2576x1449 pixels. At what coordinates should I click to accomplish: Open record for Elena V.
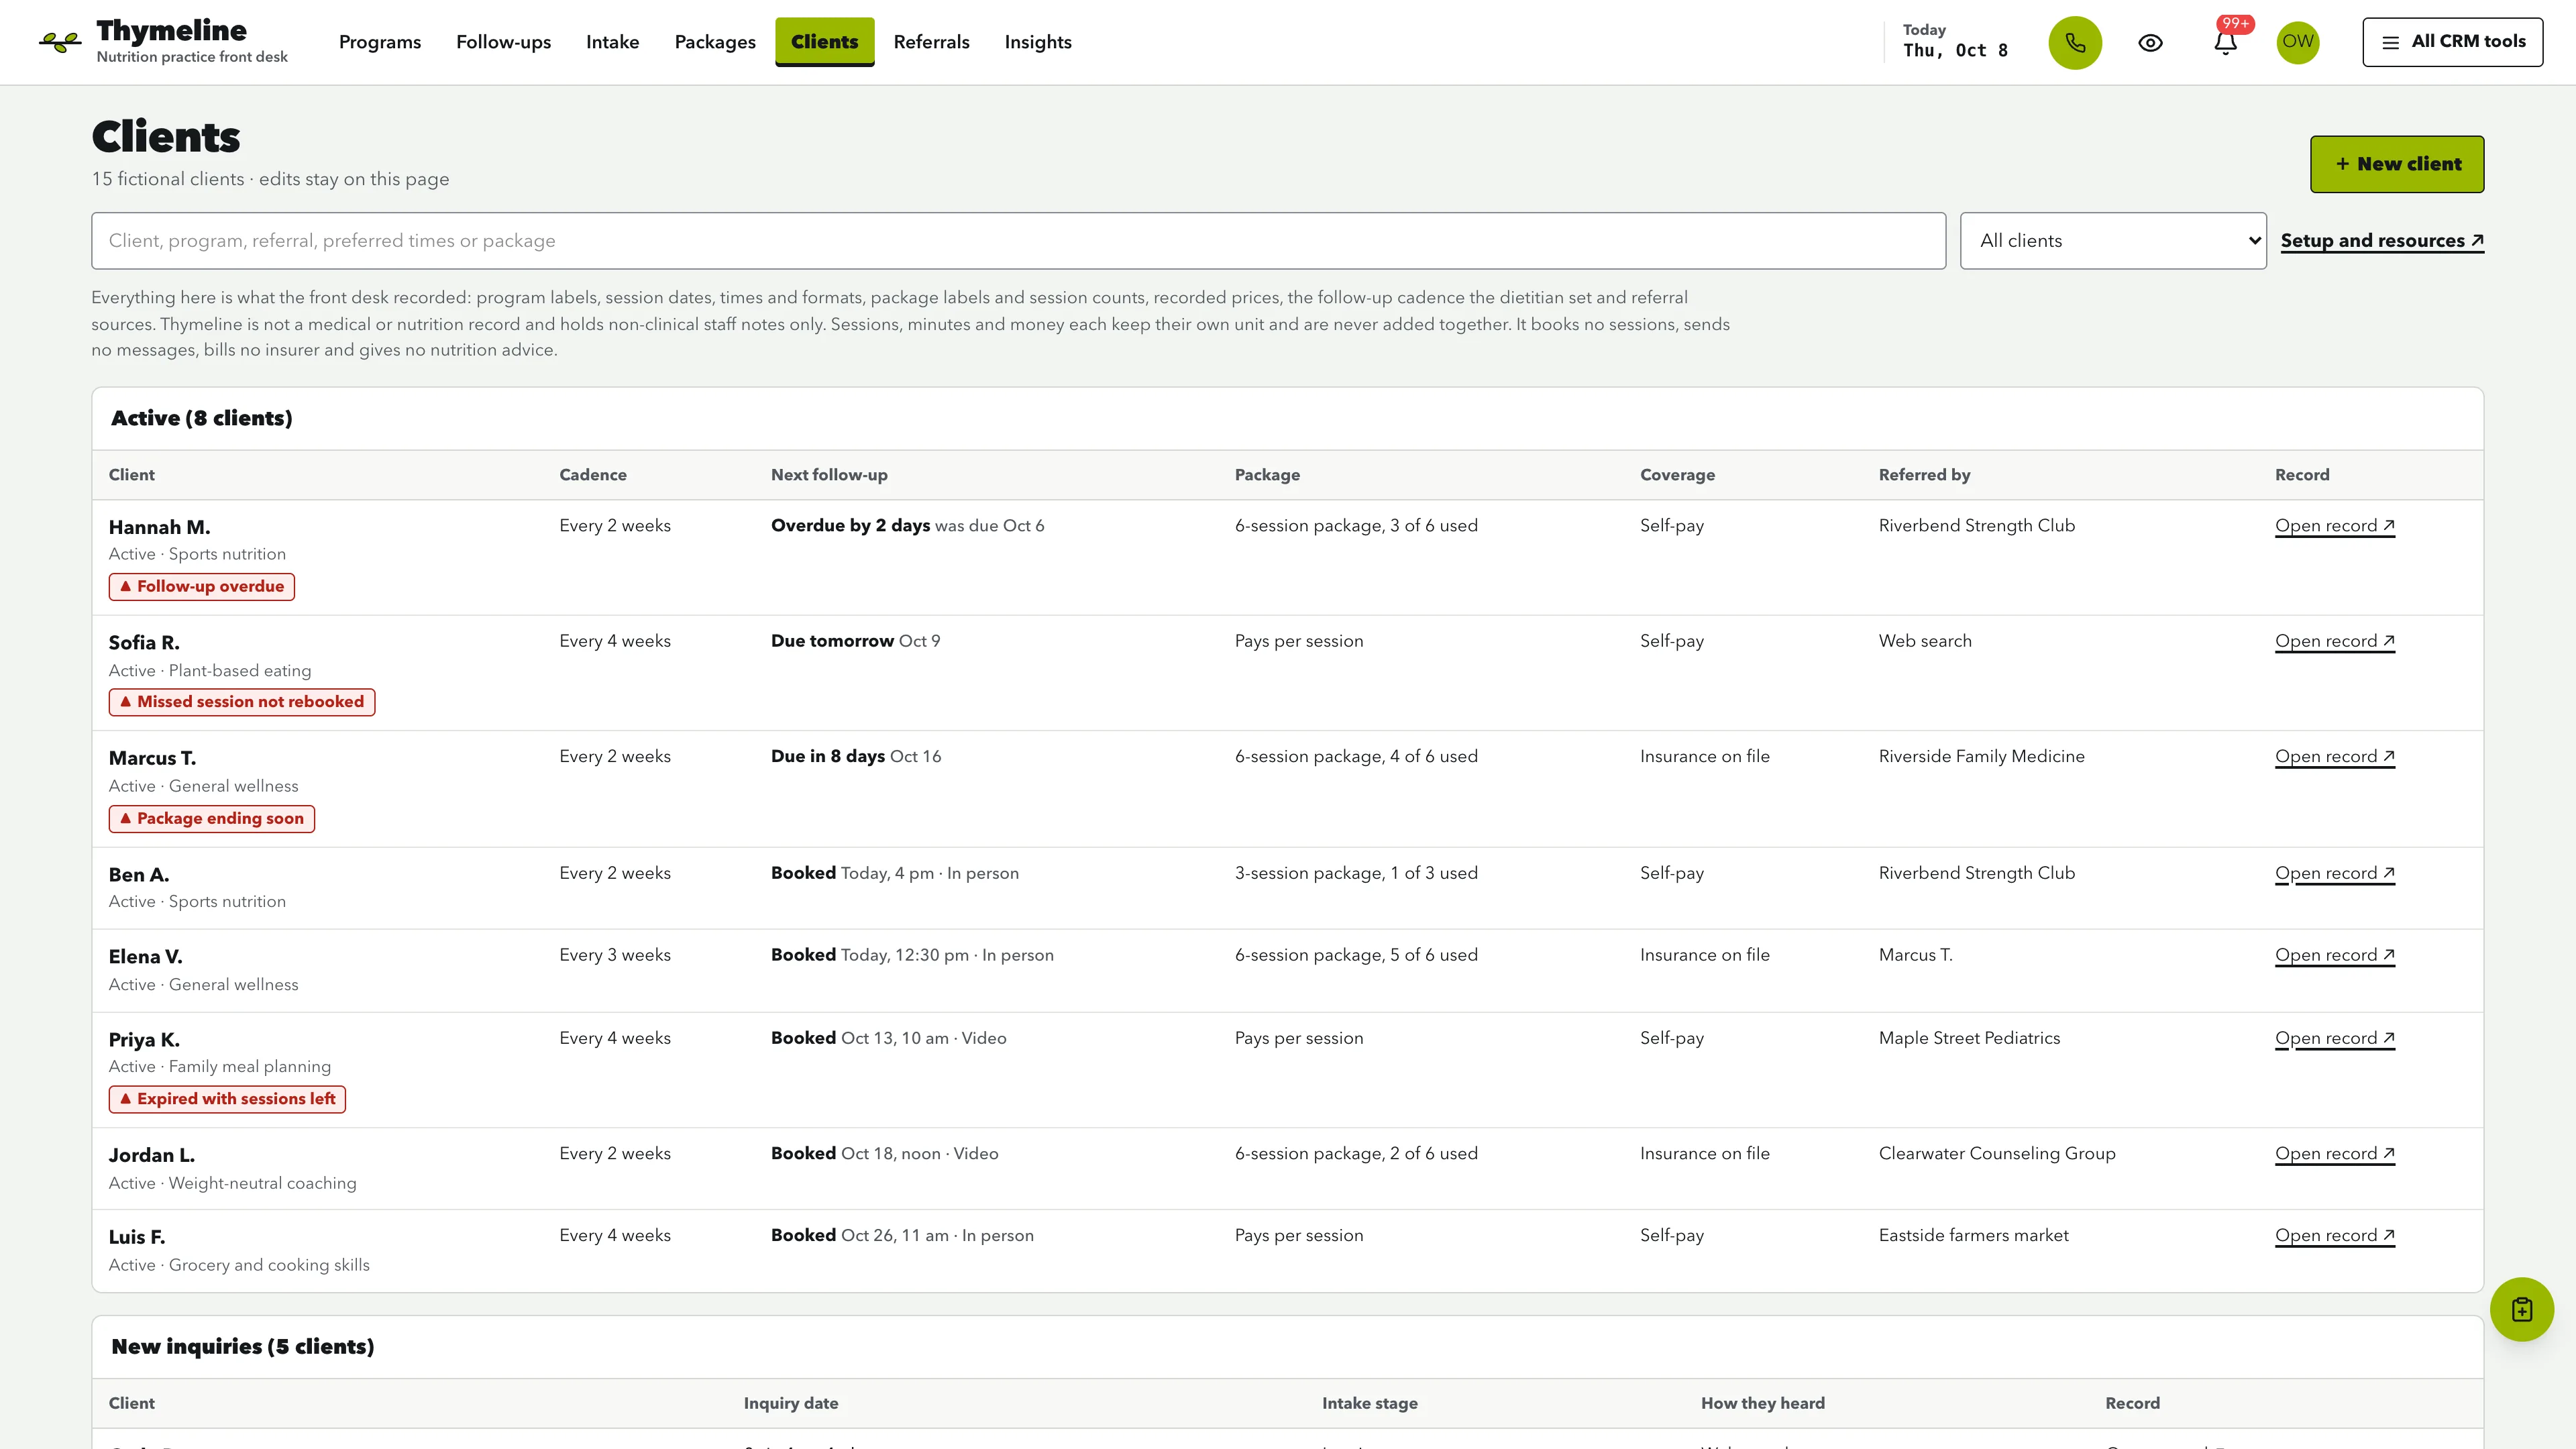(x=2334, y=955)
